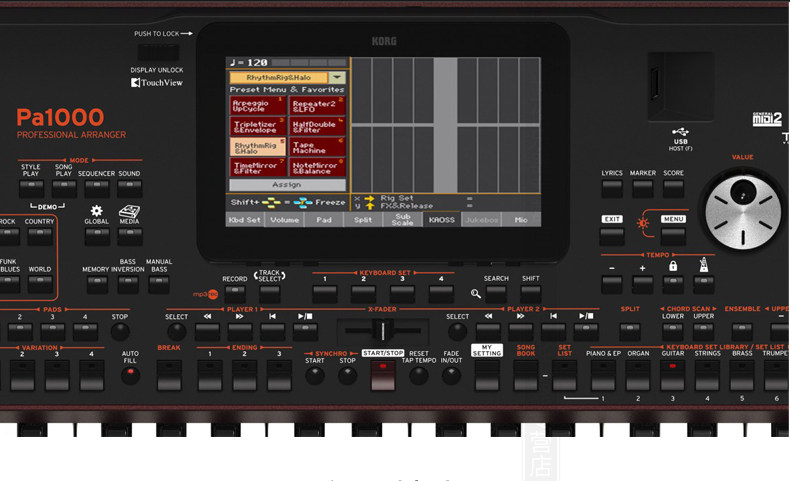Select Keyboard Set button 3
This screenshot has height=481, width=790.
tap(402, 294)
